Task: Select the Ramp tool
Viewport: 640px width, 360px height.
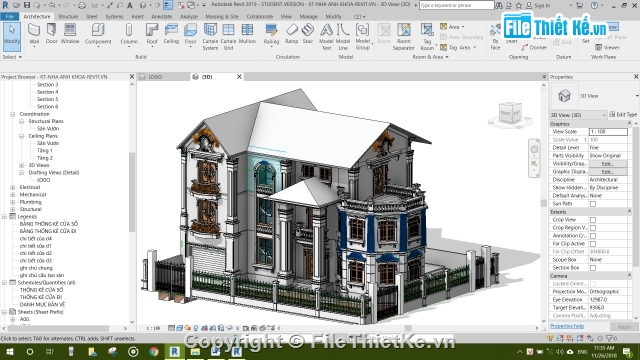Action: click(x=291, y=34)
